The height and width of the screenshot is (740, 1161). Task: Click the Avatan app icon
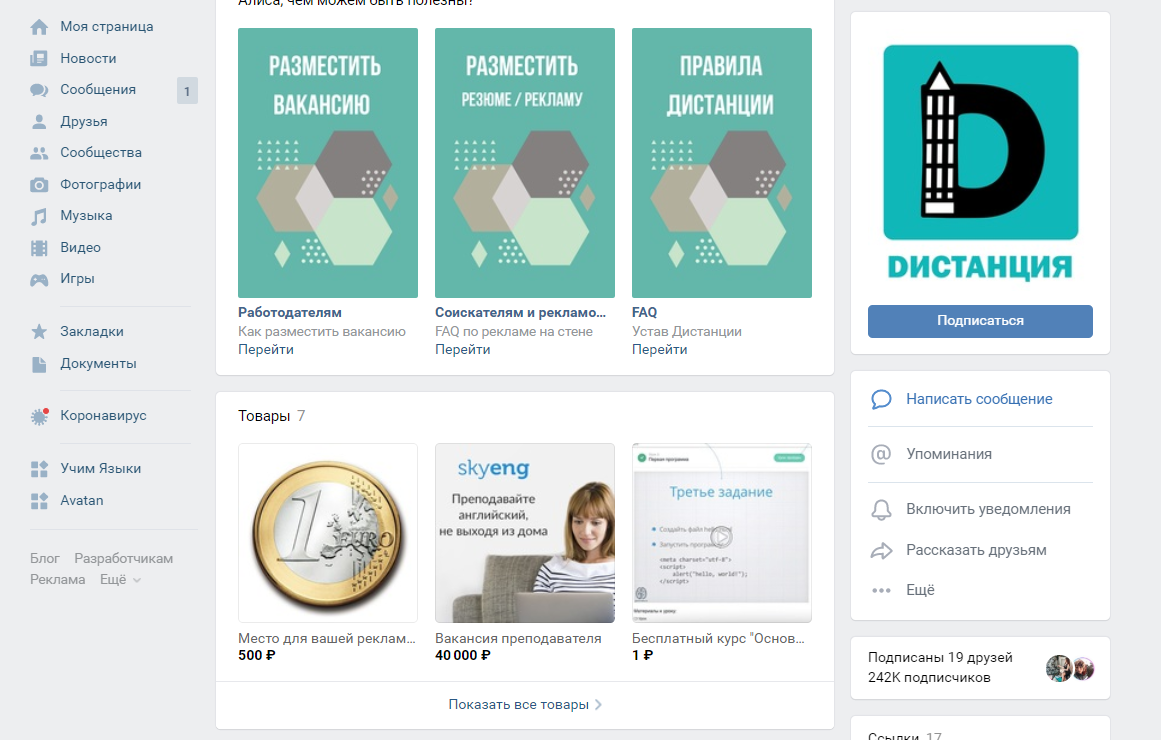pyautogui.click(x=39, y=501)
